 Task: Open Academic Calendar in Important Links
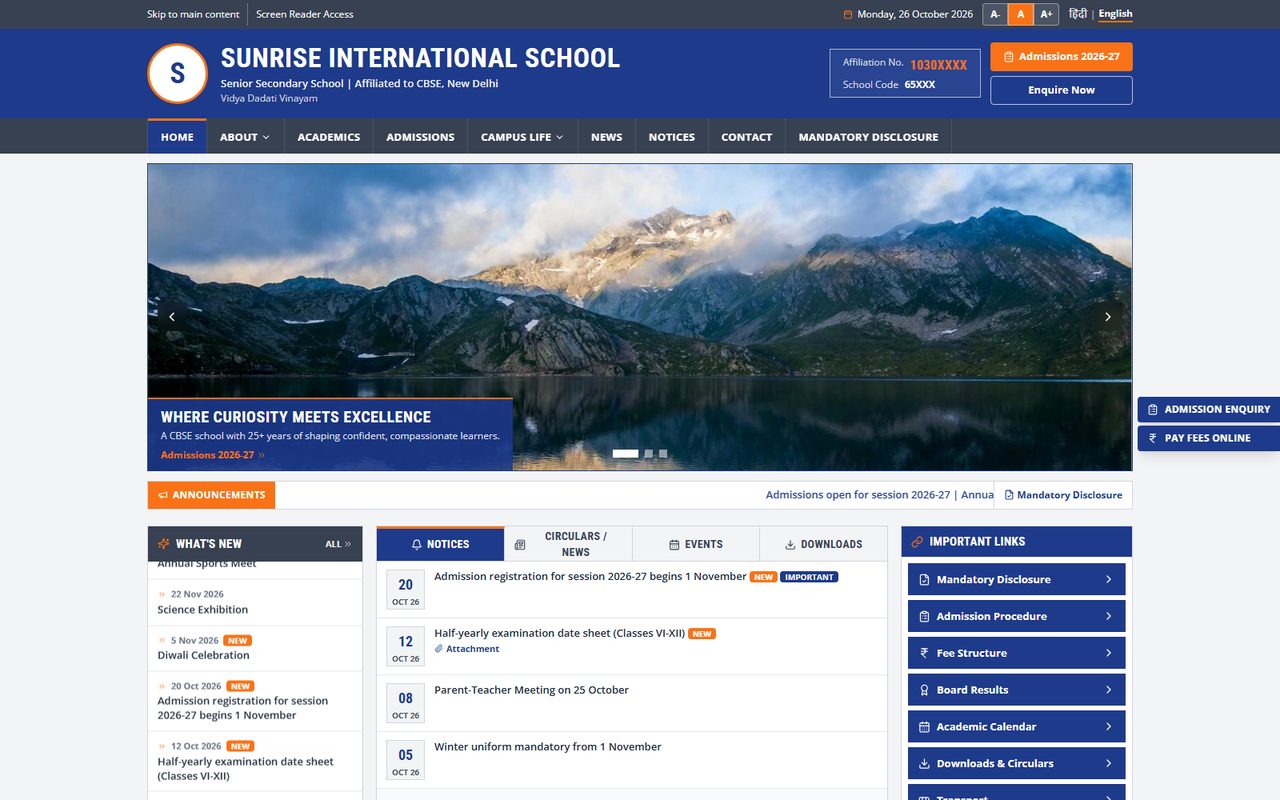pos(1016,727)
